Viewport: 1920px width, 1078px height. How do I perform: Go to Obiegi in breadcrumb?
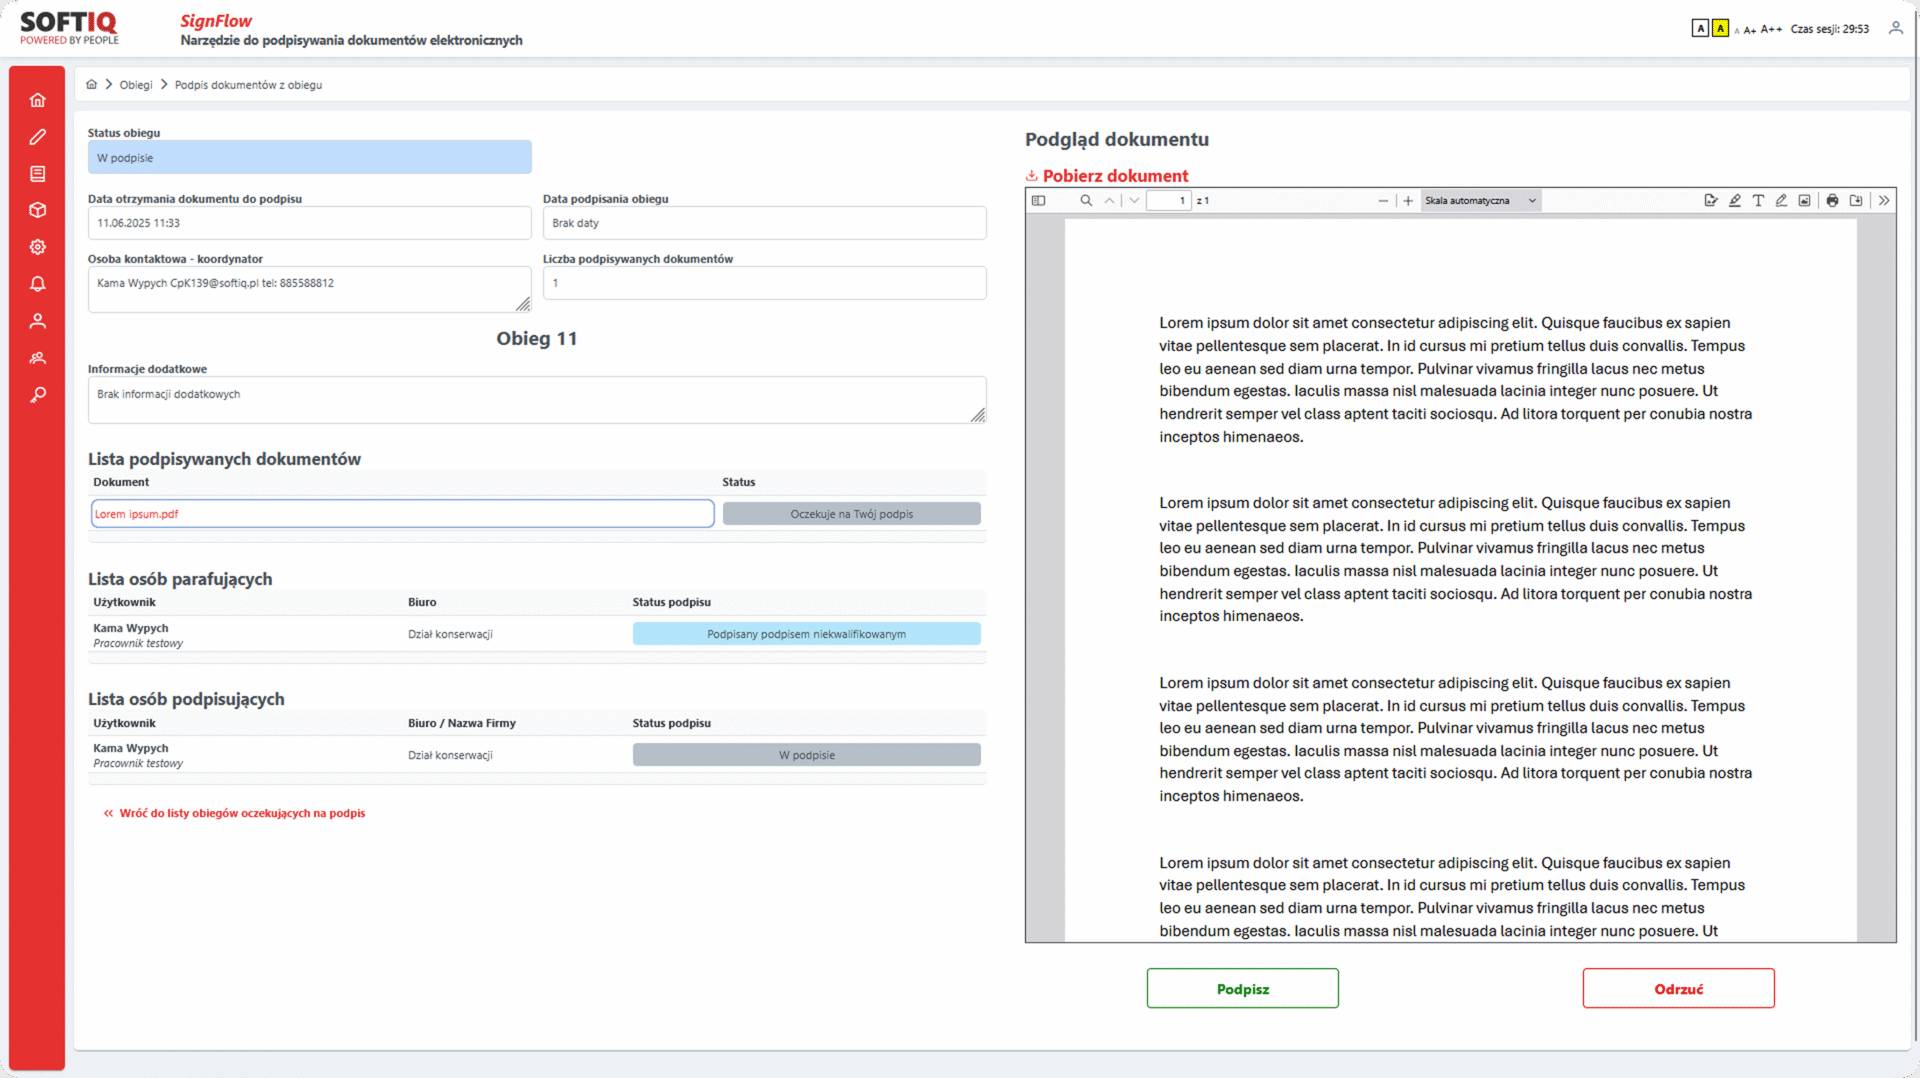[x=136, y=85]
